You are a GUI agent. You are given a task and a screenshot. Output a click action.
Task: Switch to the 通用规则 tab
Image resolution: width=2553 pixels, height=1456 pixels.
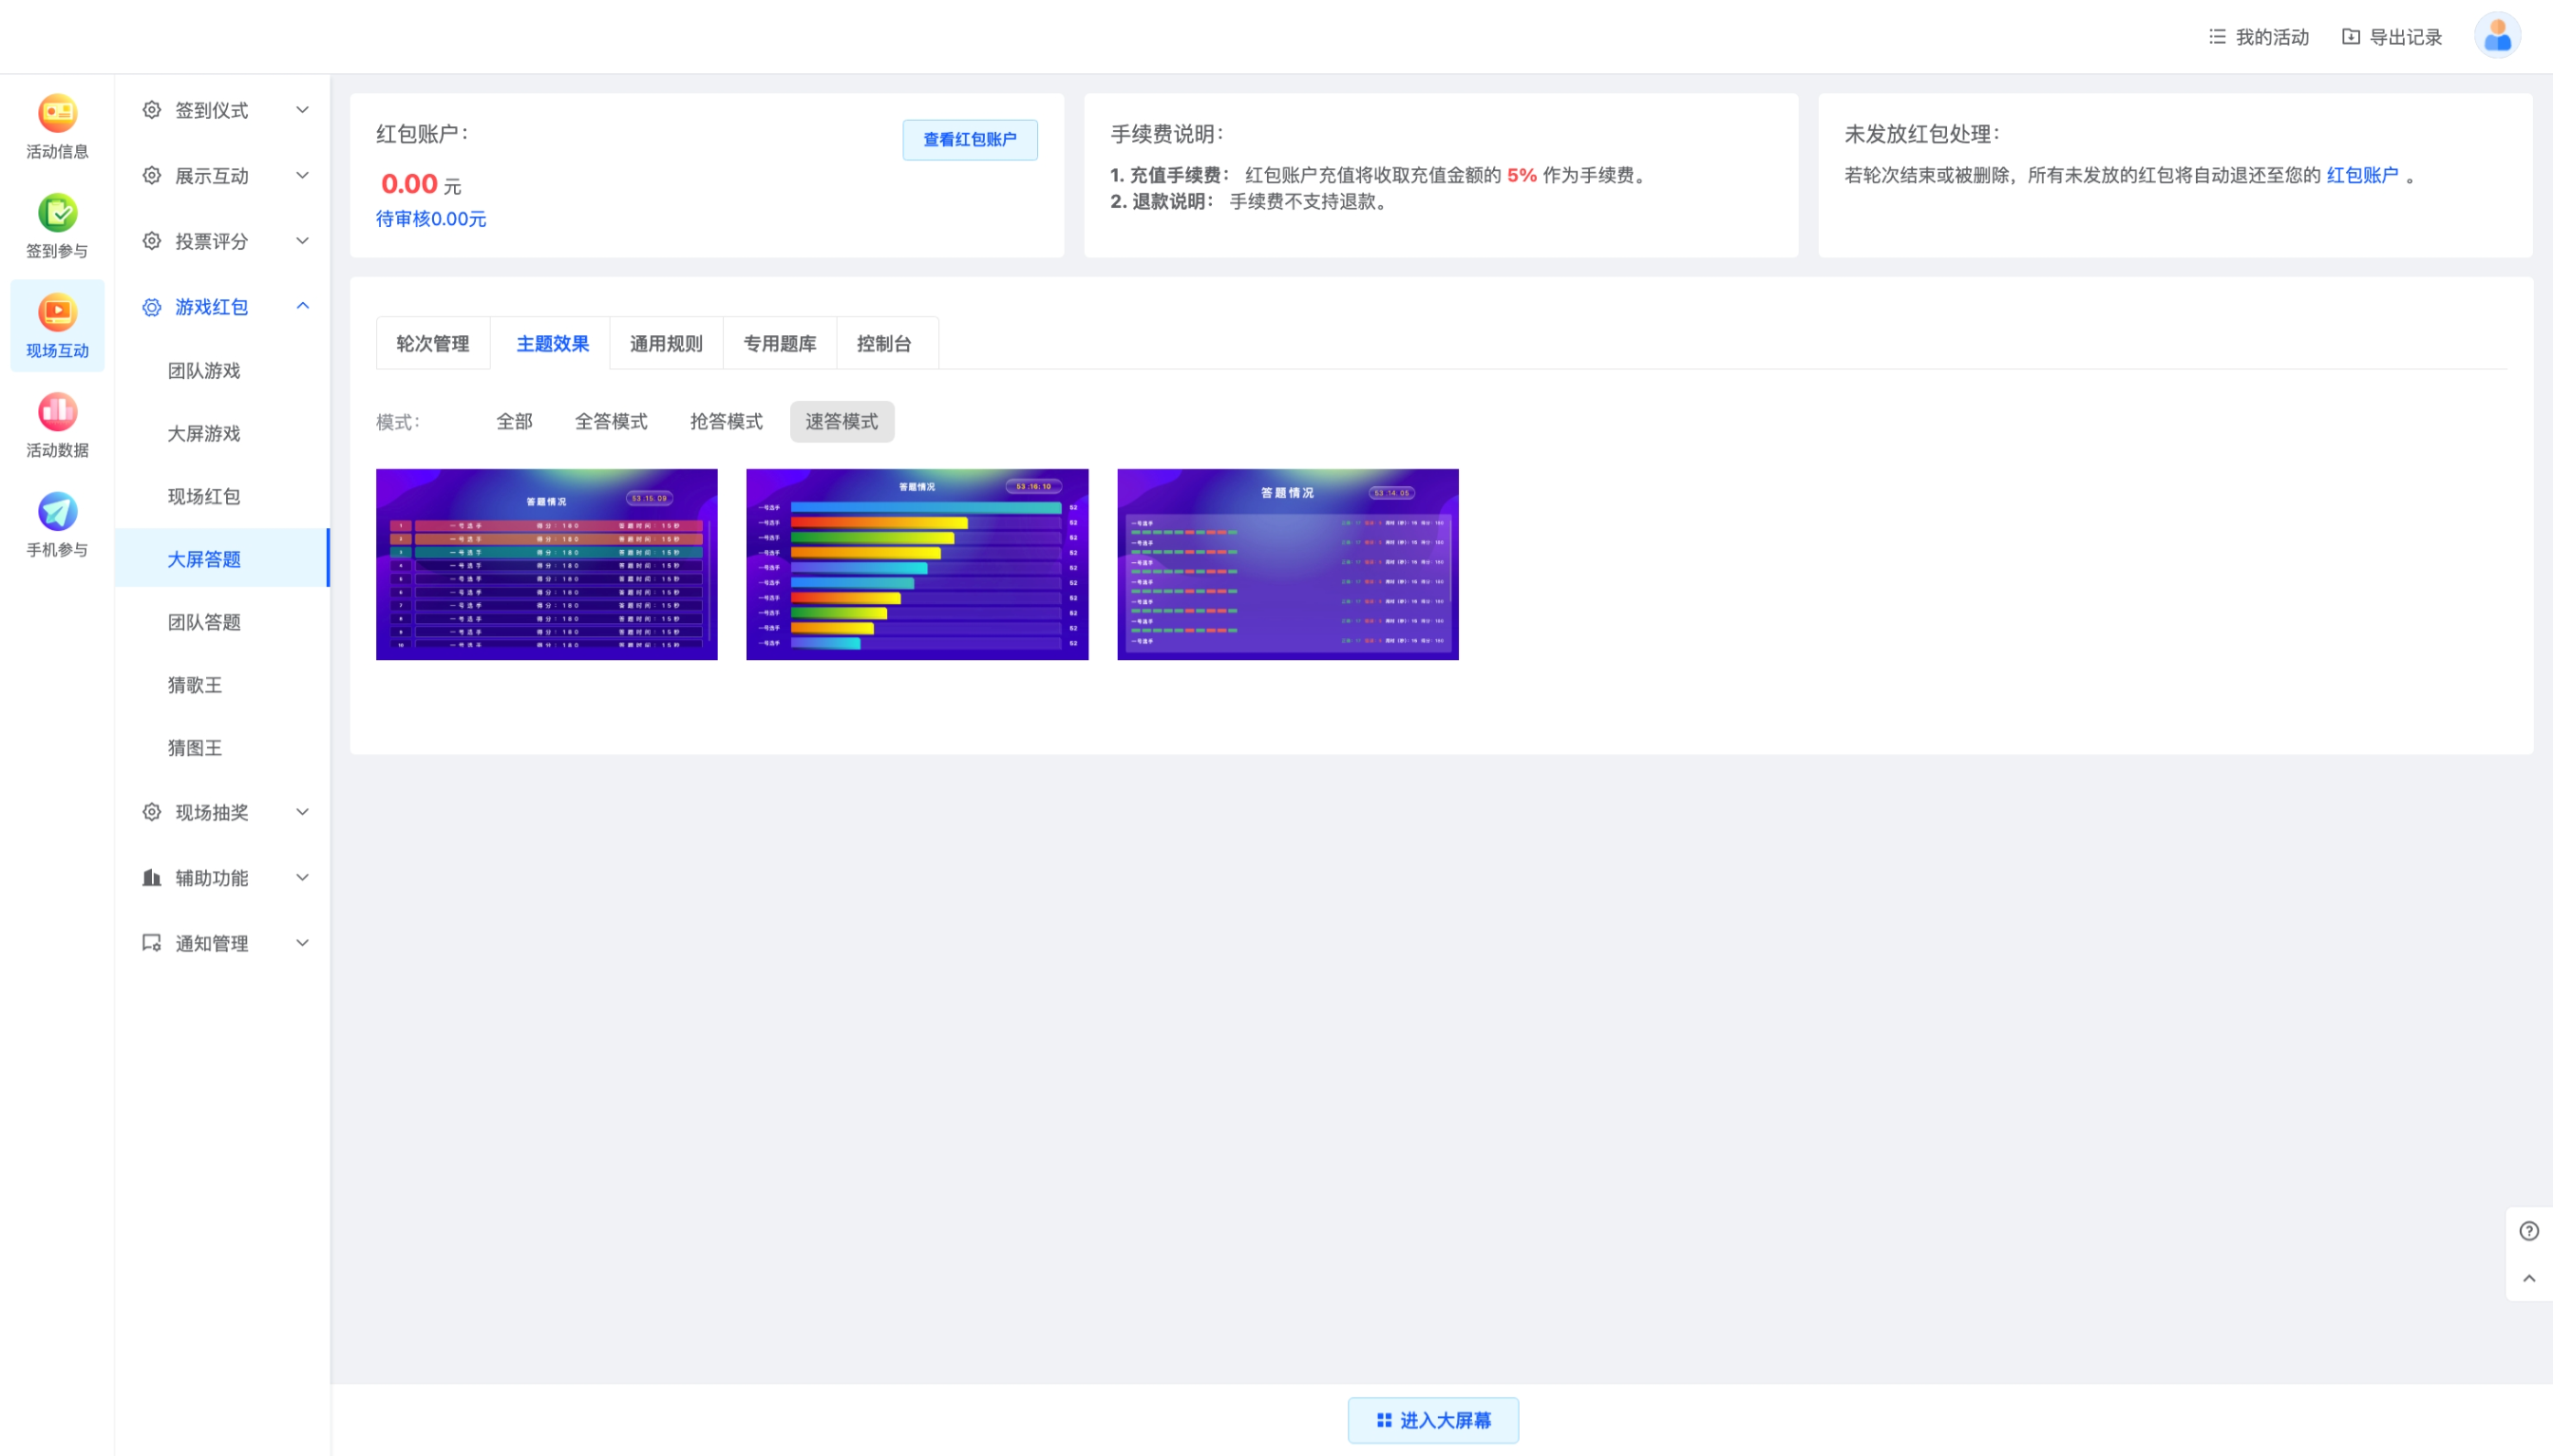[666, 343]
